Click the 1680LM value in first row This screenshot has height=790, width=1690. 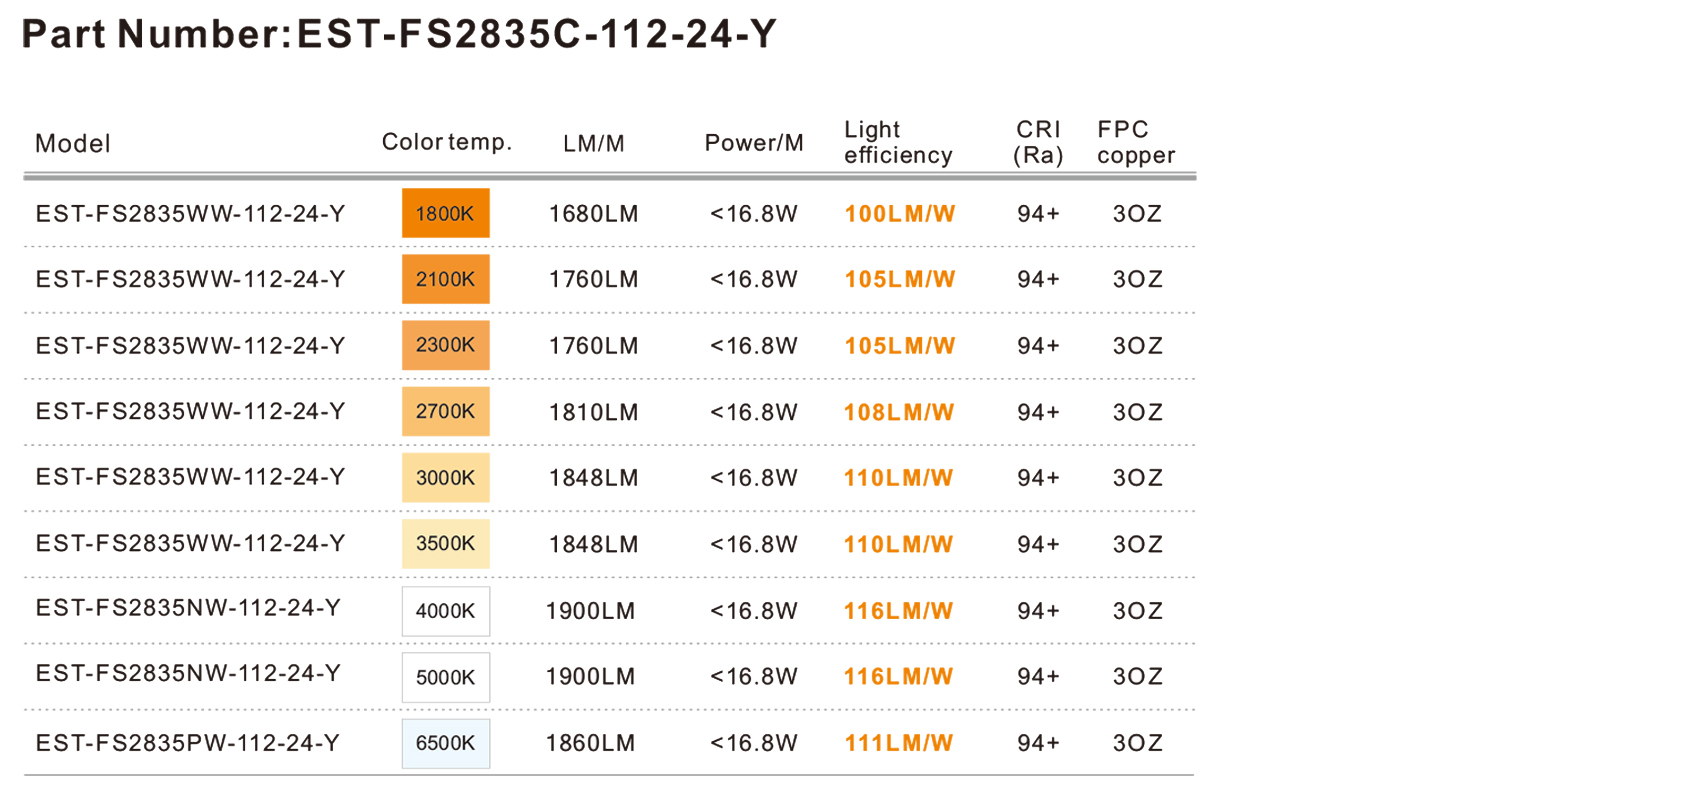point(593,213)
